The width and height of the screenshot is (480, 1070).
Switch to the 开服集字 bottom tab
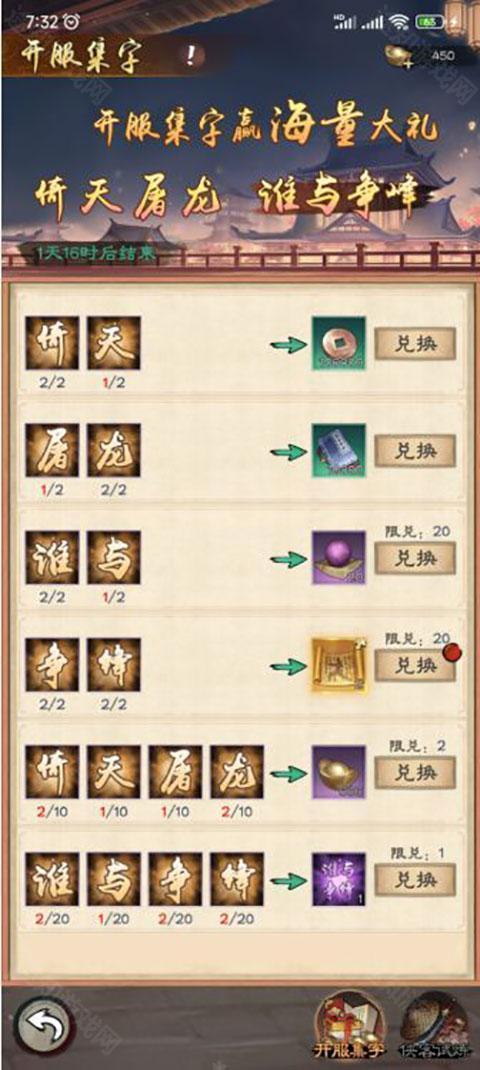coord(350,1026)
